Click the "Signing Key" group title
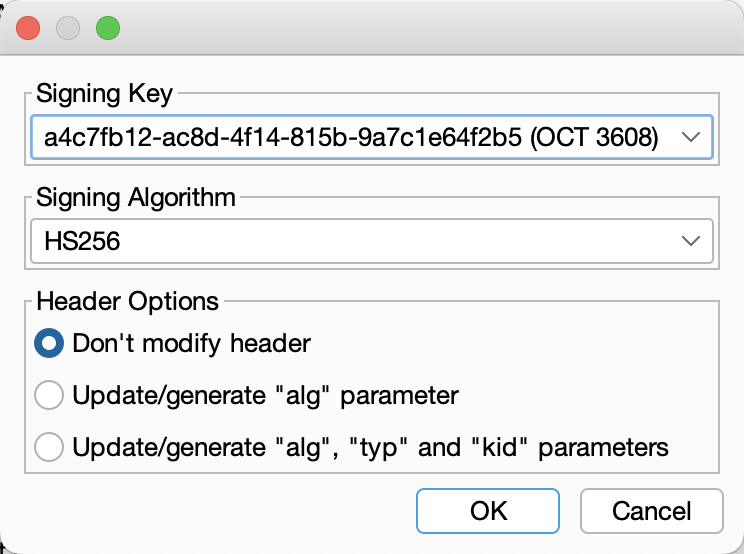 coord(104,94)
